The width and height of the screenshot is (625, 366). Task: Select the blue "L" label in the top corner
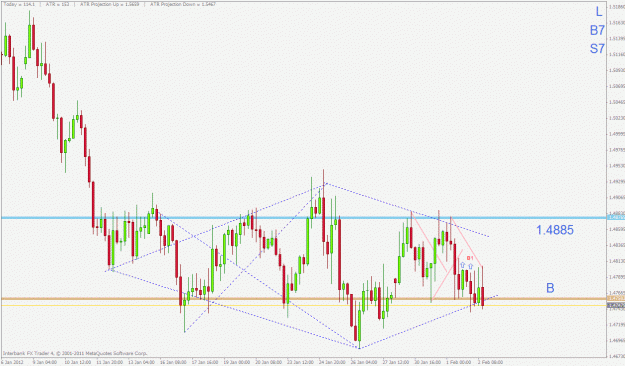599,12
